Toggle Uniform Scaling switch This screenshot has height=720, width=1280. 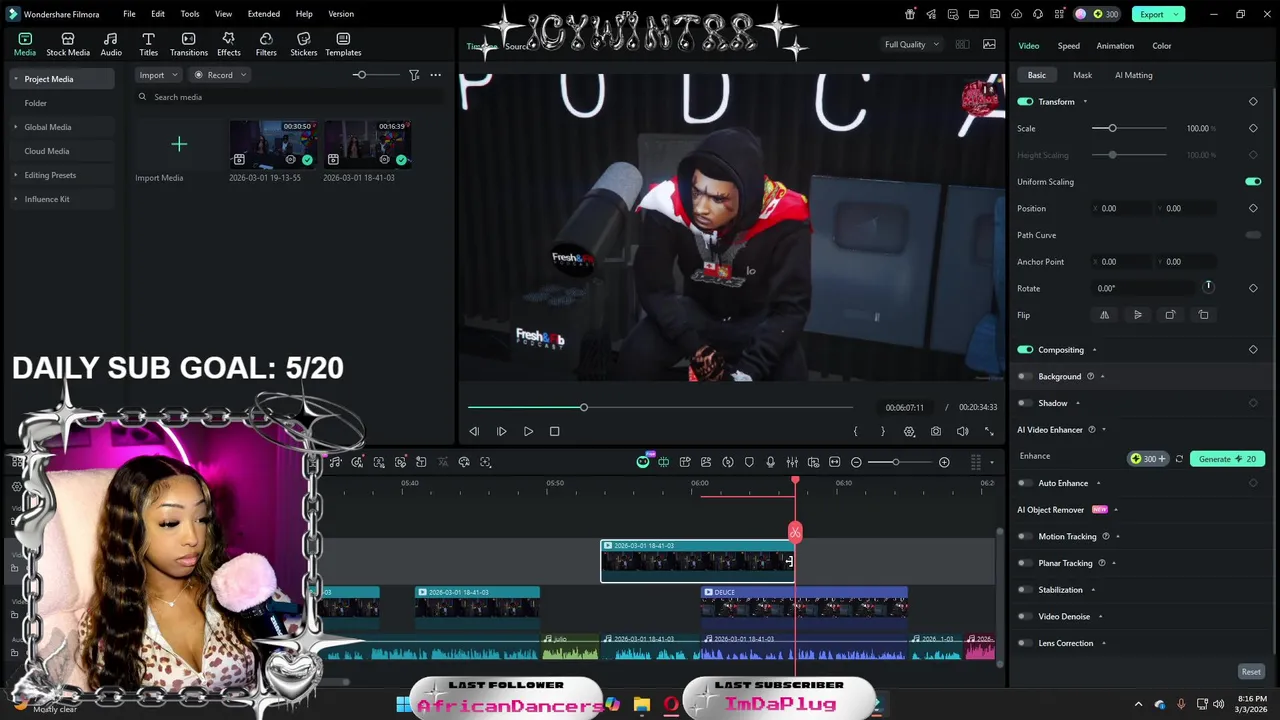click(x=1253, y=182)
